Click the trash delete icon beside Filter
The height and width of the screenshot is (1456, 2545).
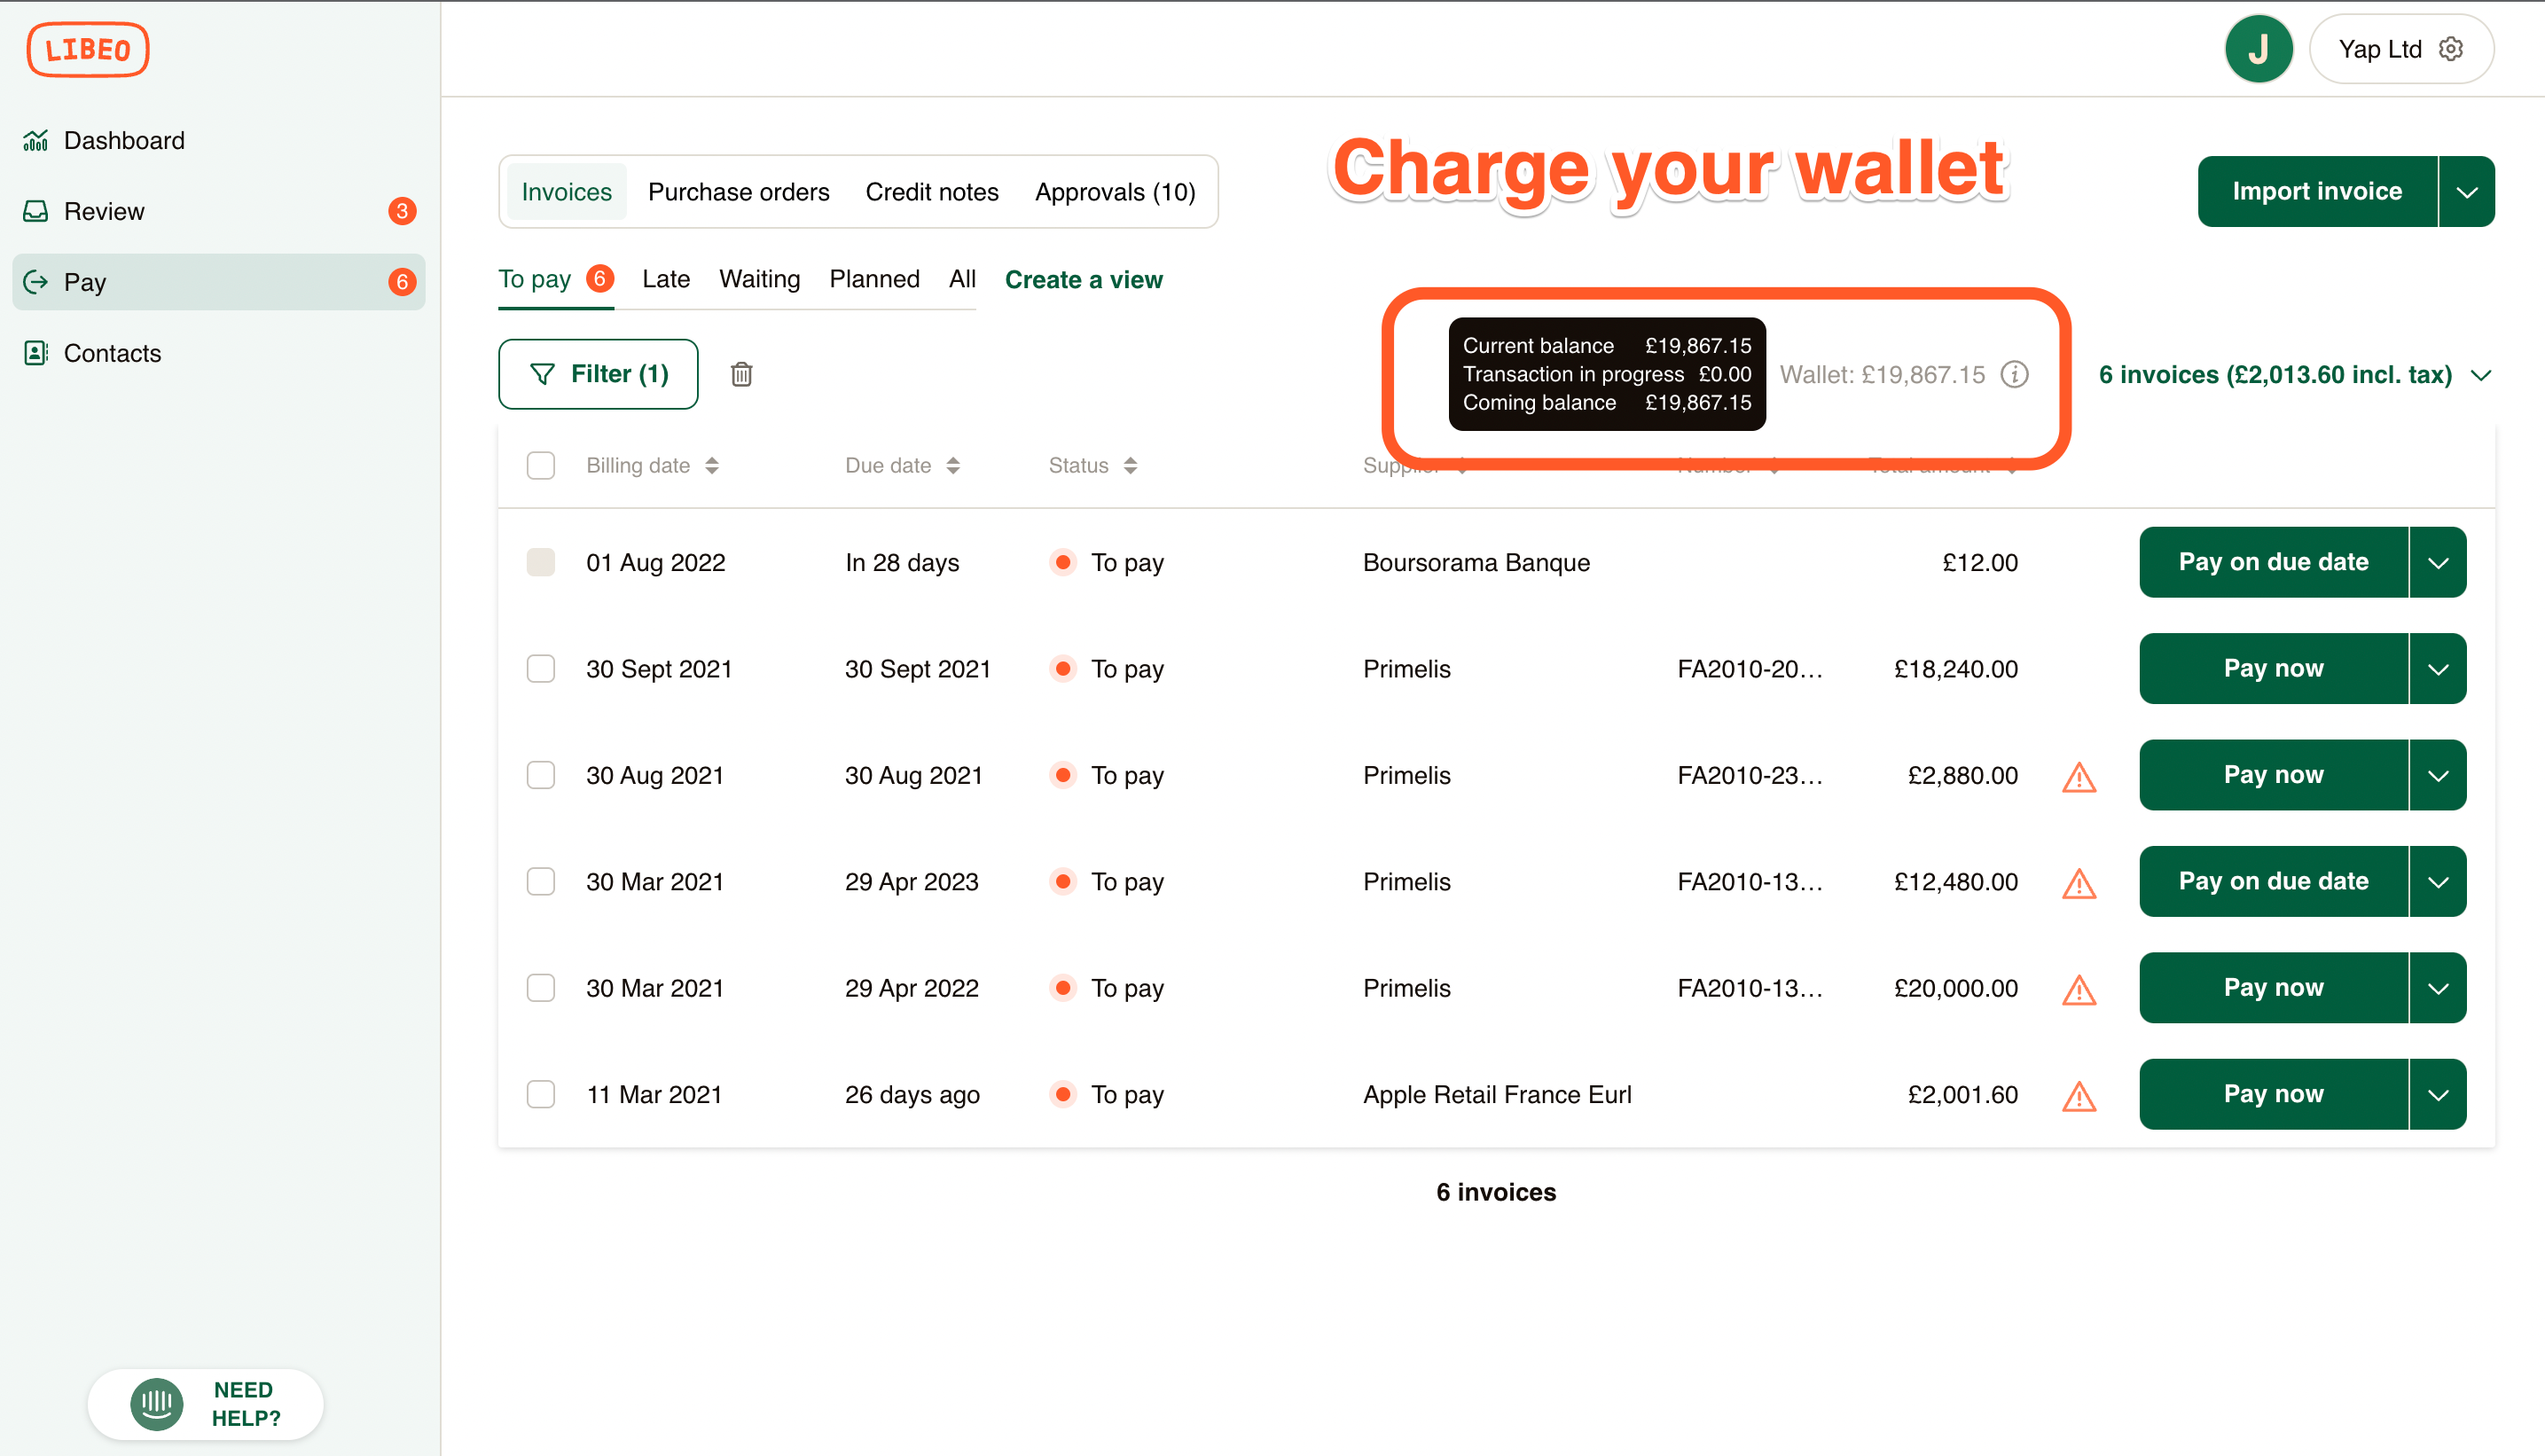click(x=741, y=374)
